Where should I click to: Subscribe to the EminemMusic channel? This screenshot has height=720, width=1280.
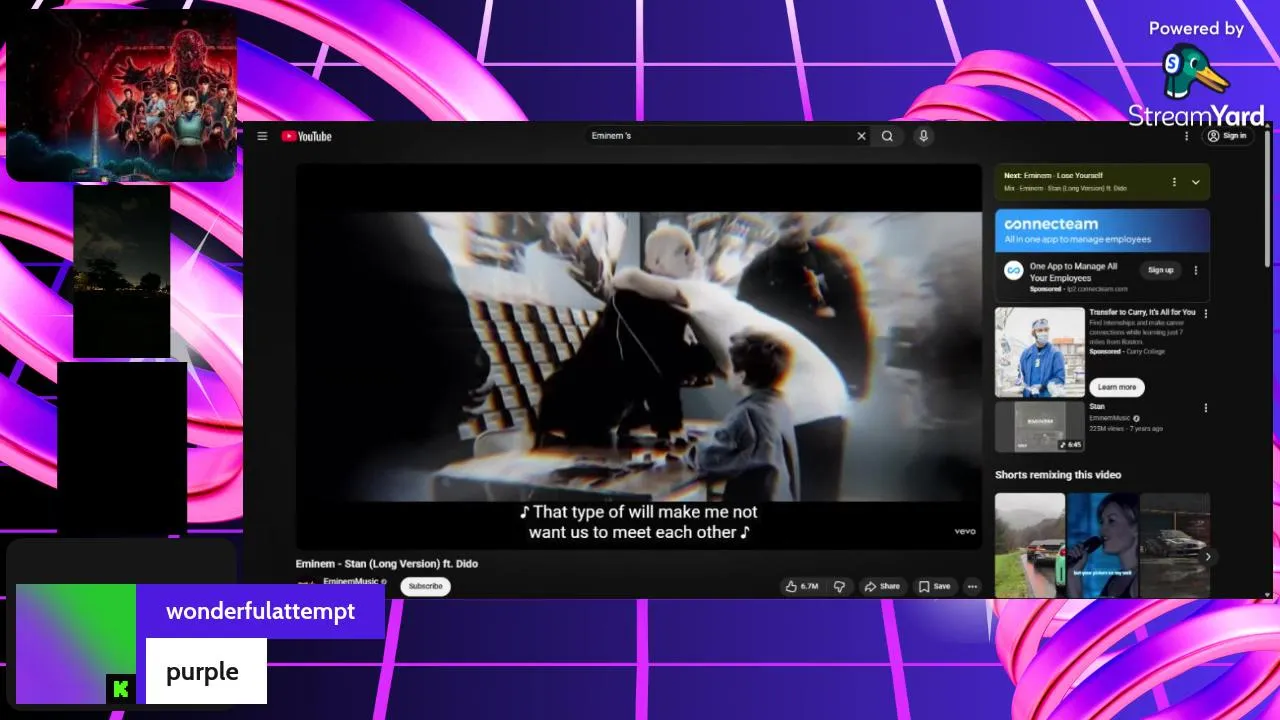click(x=425, y=586)
